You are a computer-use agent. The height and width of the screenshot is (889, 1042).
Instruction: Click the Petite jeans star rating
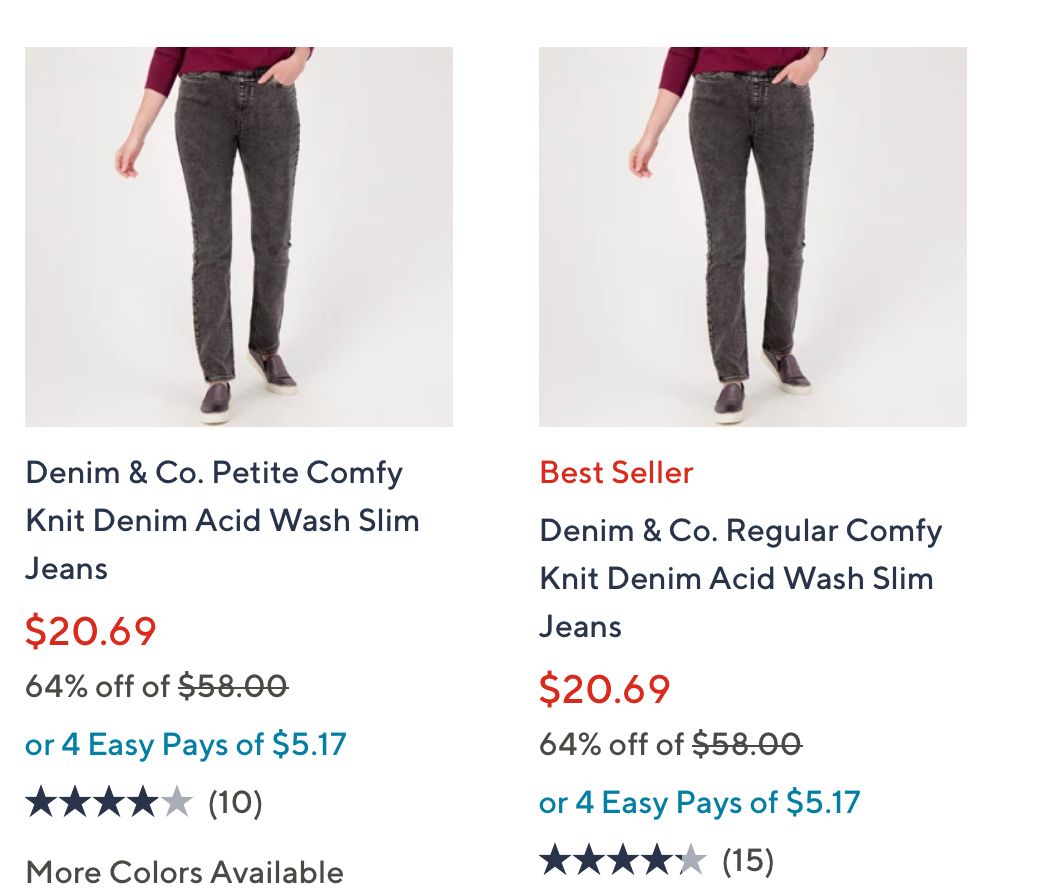[x=108, y=802]
